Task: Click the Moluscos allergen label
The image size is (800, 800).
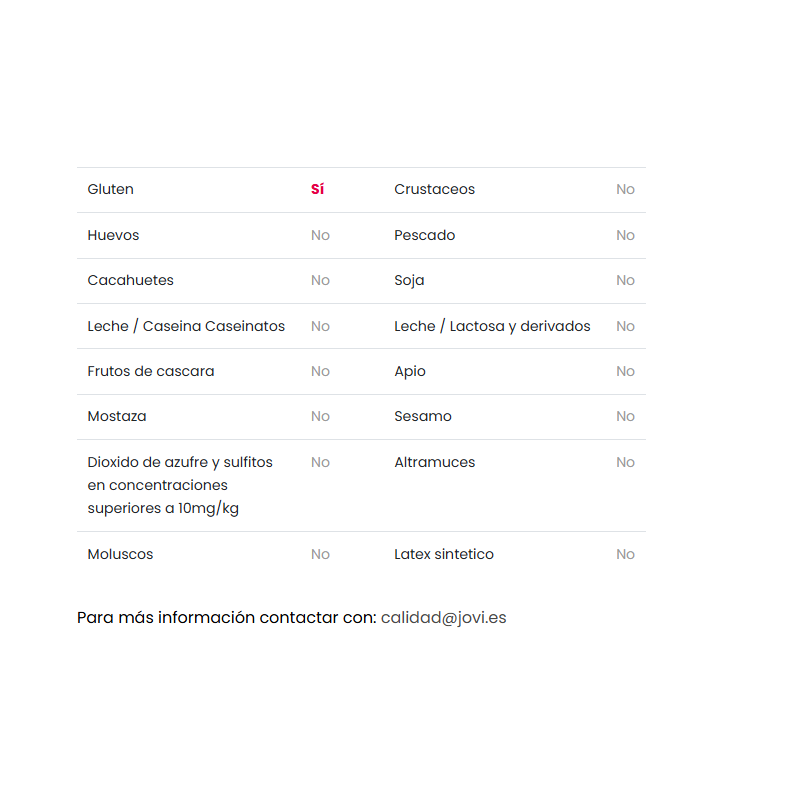Action: (120, 554)
